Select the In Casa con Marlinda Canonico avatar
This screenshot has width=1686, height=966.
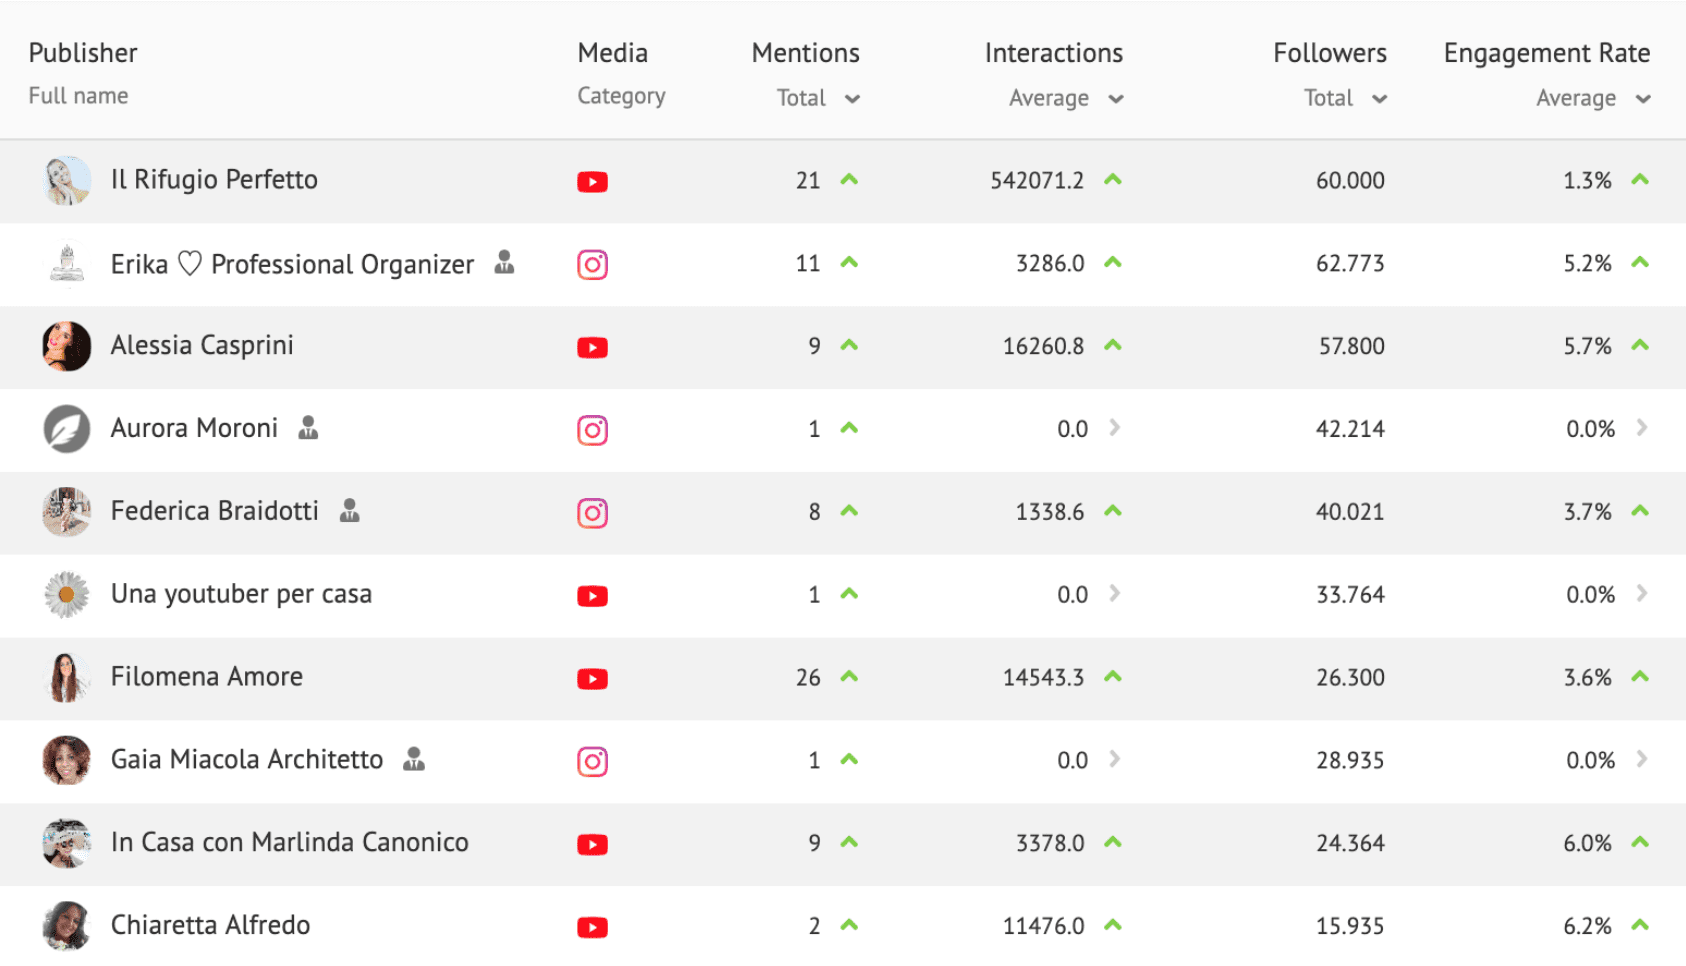coord(67,843)
